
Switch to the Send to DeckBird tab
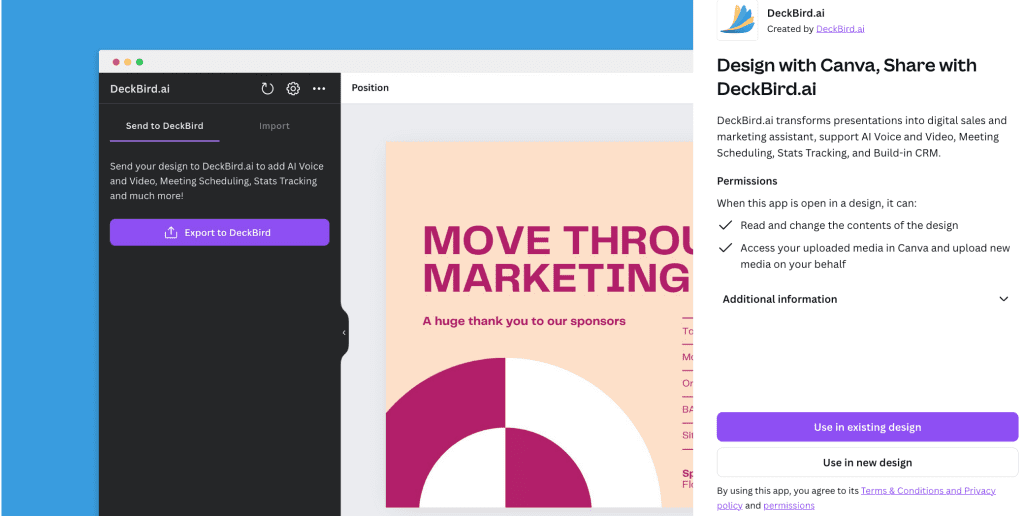pos(165,126)
